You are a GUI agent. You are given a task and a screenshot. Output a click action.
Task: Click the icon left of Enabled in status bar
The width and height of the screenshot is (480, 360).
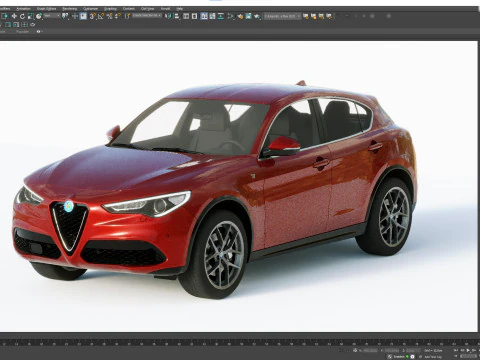coord(389,357)
